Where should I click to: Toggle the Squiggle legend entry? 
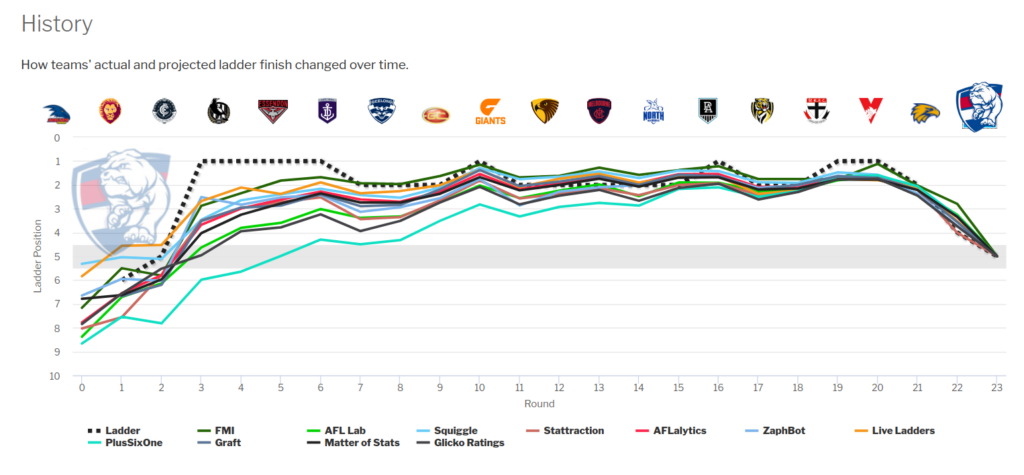pos(447,431)
